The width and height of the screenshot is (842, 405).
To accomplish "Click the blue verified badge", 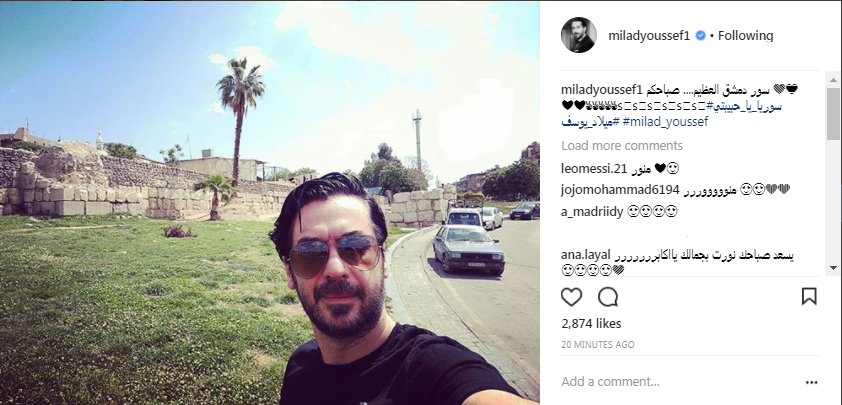I will pyautogui.click(x=701, y=36).
